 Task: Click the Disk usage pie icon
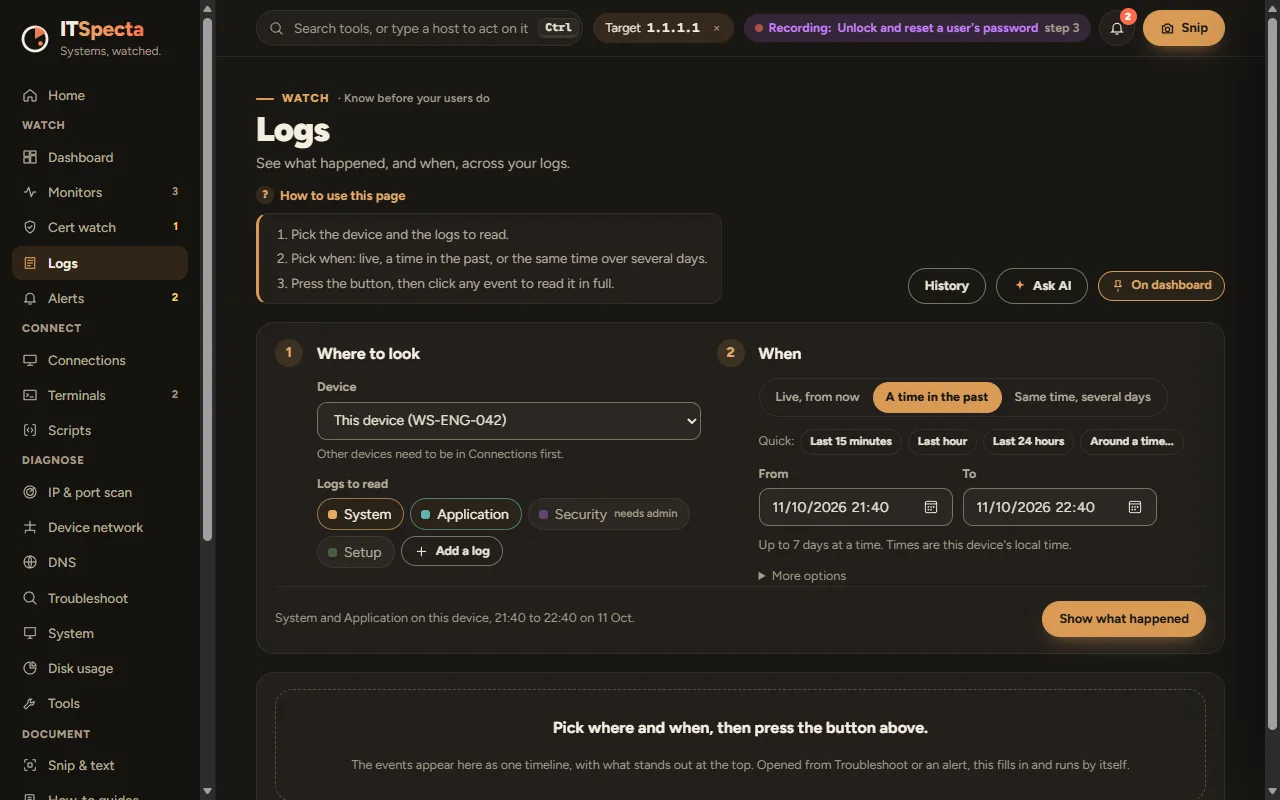[x=30, y=669]
